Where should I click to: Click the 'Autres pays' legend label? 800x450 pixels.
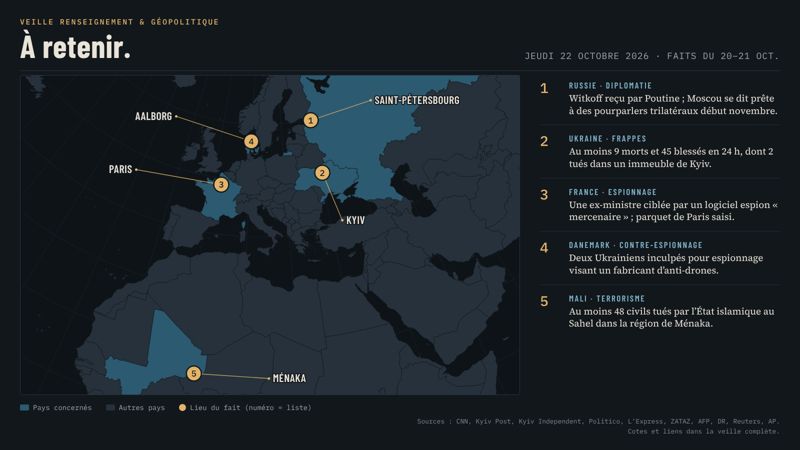point(142,408)
